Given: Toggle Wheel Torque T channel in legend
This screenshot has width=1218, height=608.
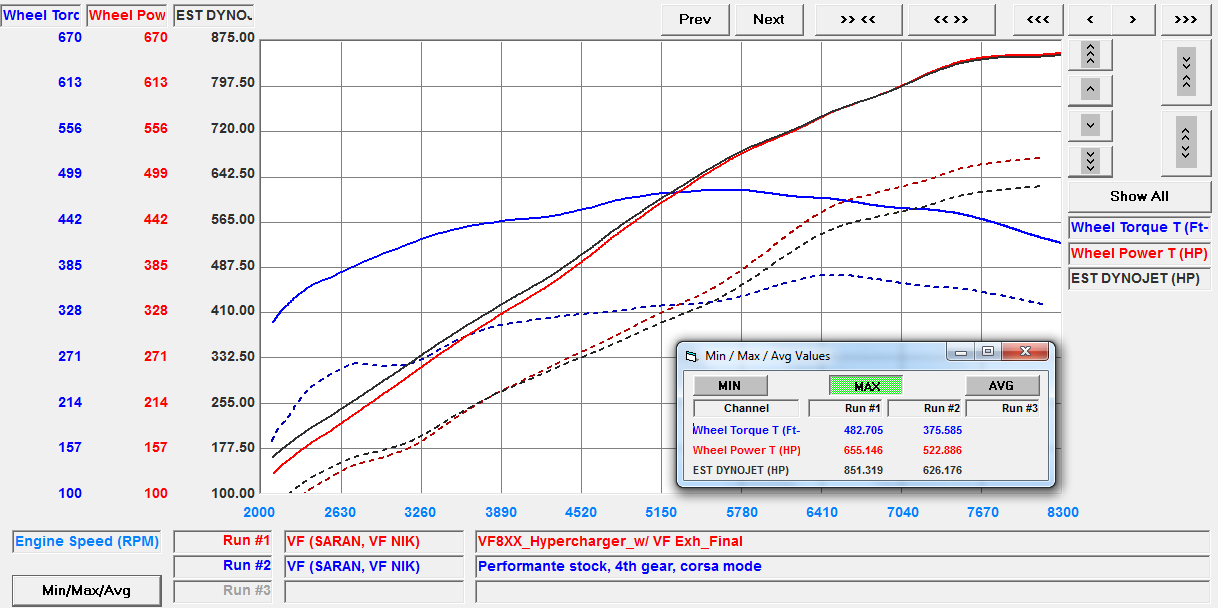Looking at the screenshot, I should coord(1139,228).
